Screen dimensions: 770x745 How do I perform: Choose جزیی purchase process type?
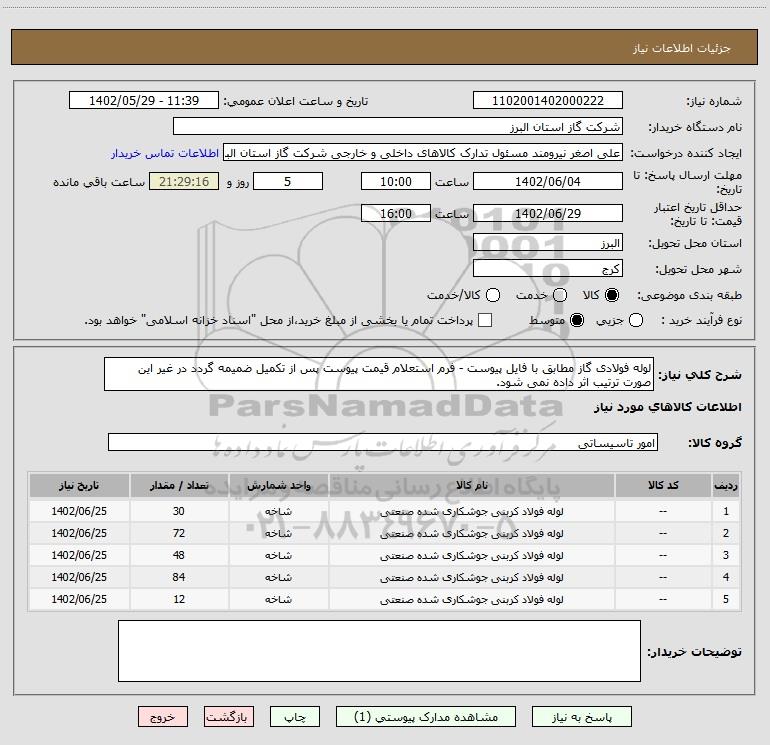point(635,320)
